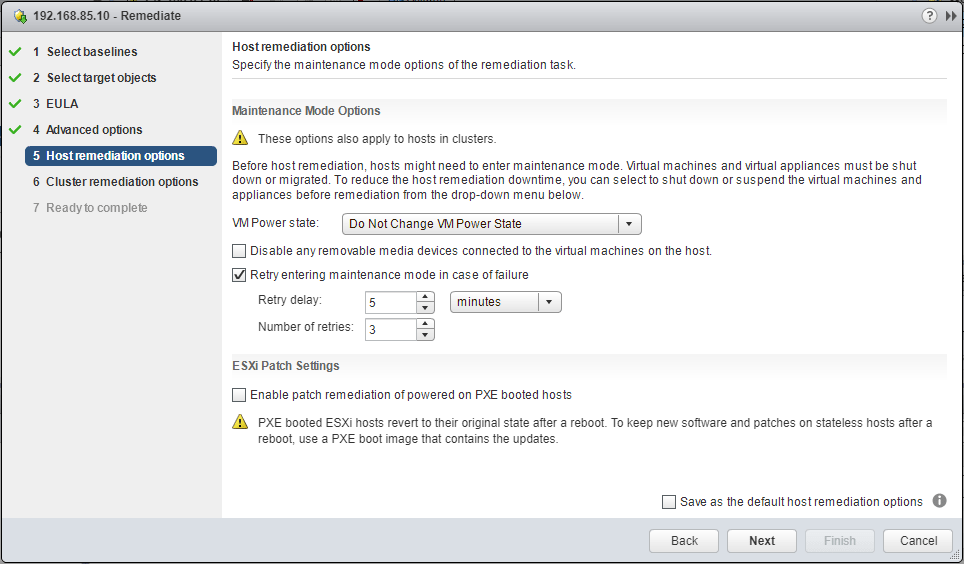
Task: Click the info icon beside Save as default
Action: click(939, 501)
